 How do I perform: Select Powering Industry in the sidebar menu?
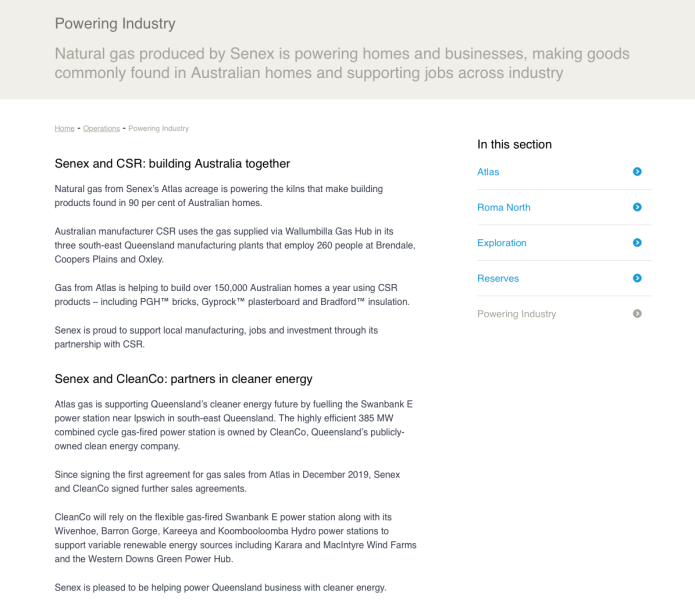pyautogui.click(x=517, y=314)
